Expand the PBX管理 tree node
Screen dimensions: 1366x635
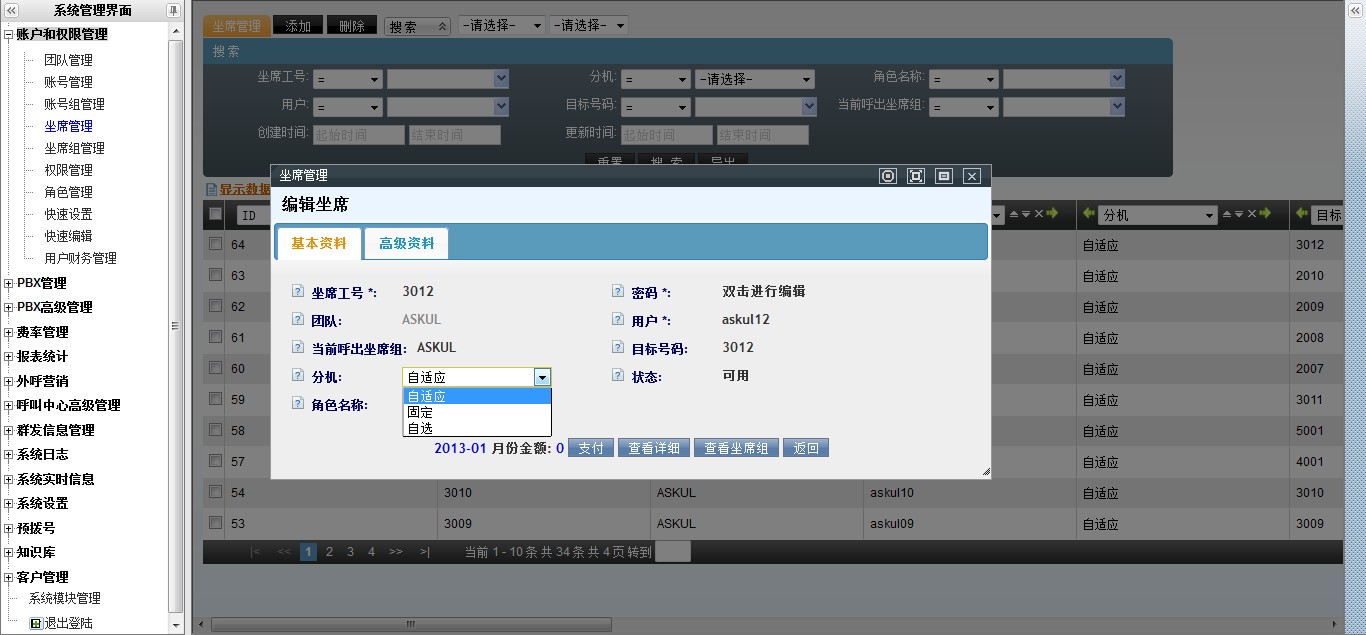[9, 283]
